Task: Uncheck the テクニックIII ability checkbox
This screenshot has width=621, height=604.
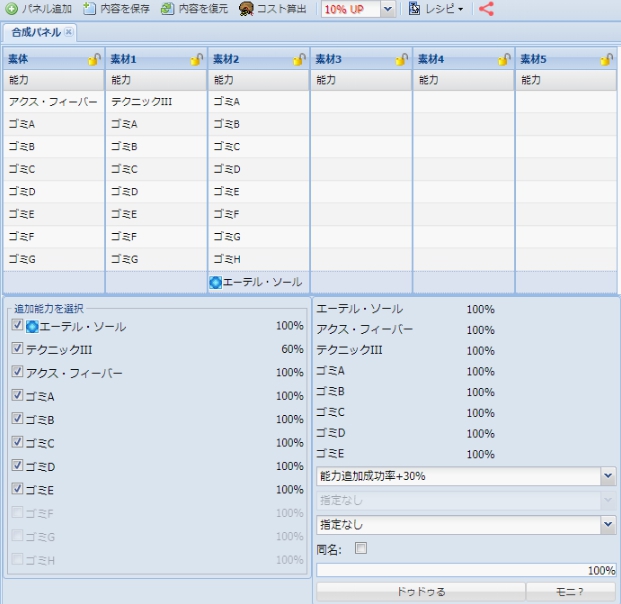Action: click(17, 349)
